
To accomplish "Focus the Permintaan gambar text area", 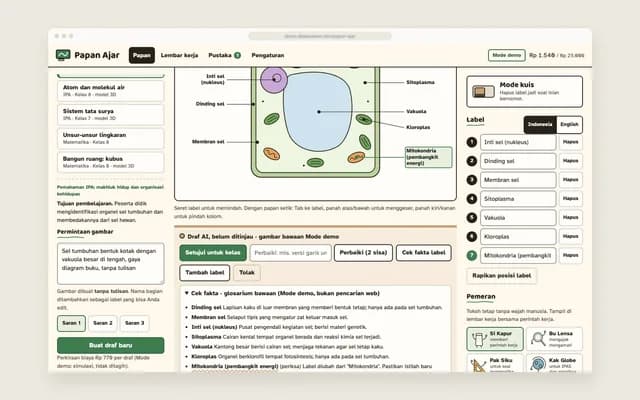I will click(111, 264).
